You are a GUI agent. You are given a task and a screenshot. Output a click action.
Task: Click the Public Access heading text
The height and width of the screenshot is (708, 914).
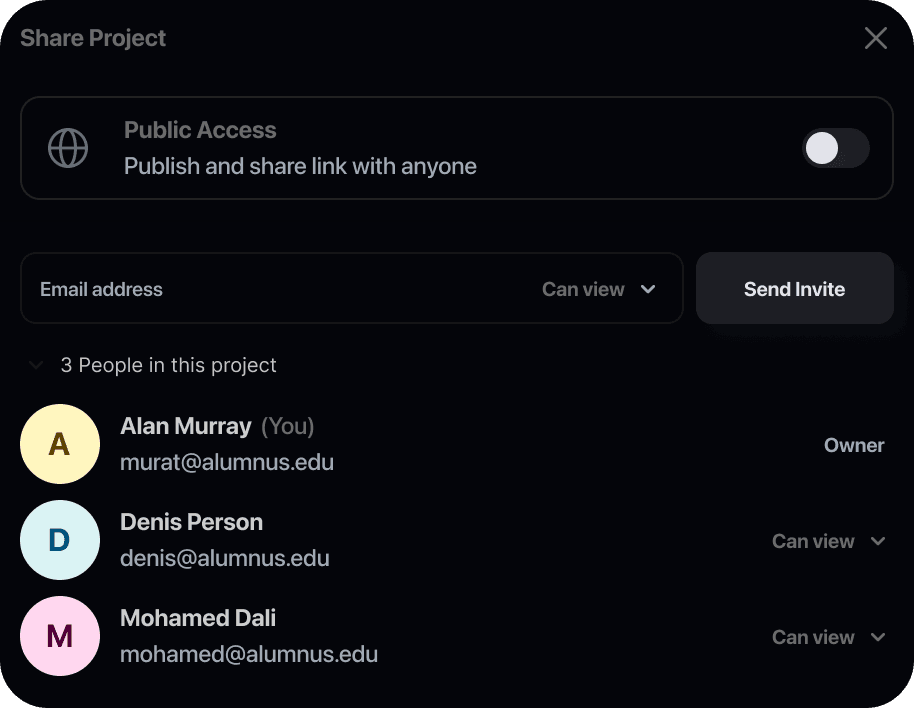point(200,130)
